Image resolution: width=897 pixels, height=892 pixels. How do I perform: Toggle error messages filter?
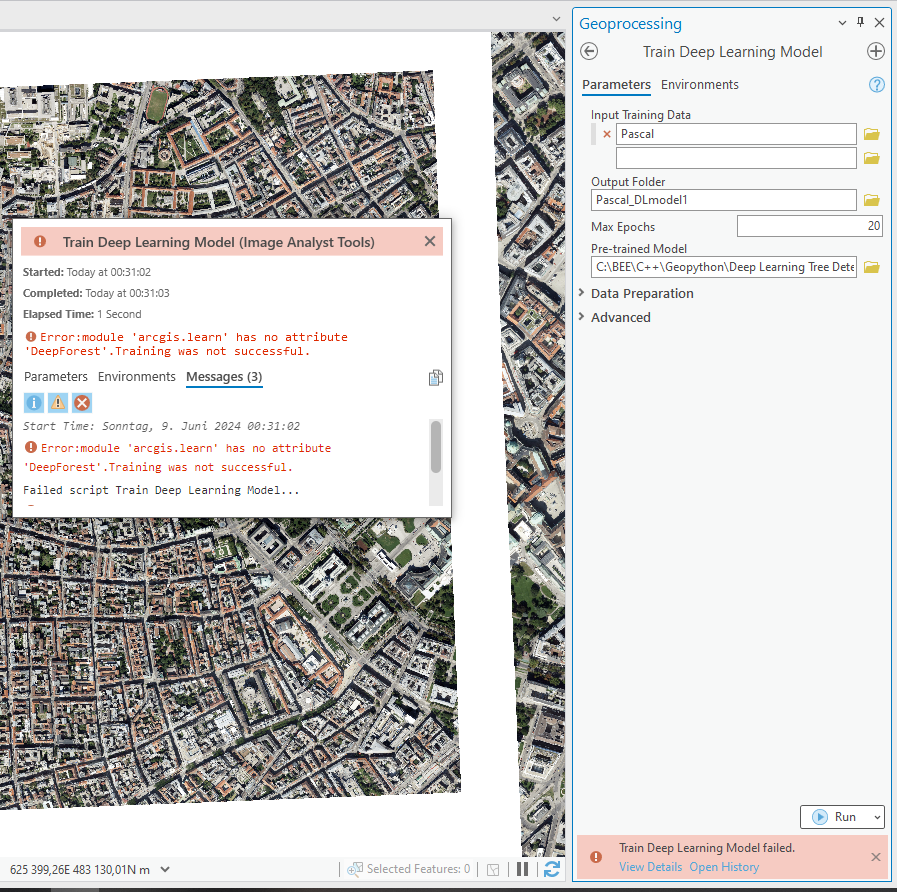[81, 402]
